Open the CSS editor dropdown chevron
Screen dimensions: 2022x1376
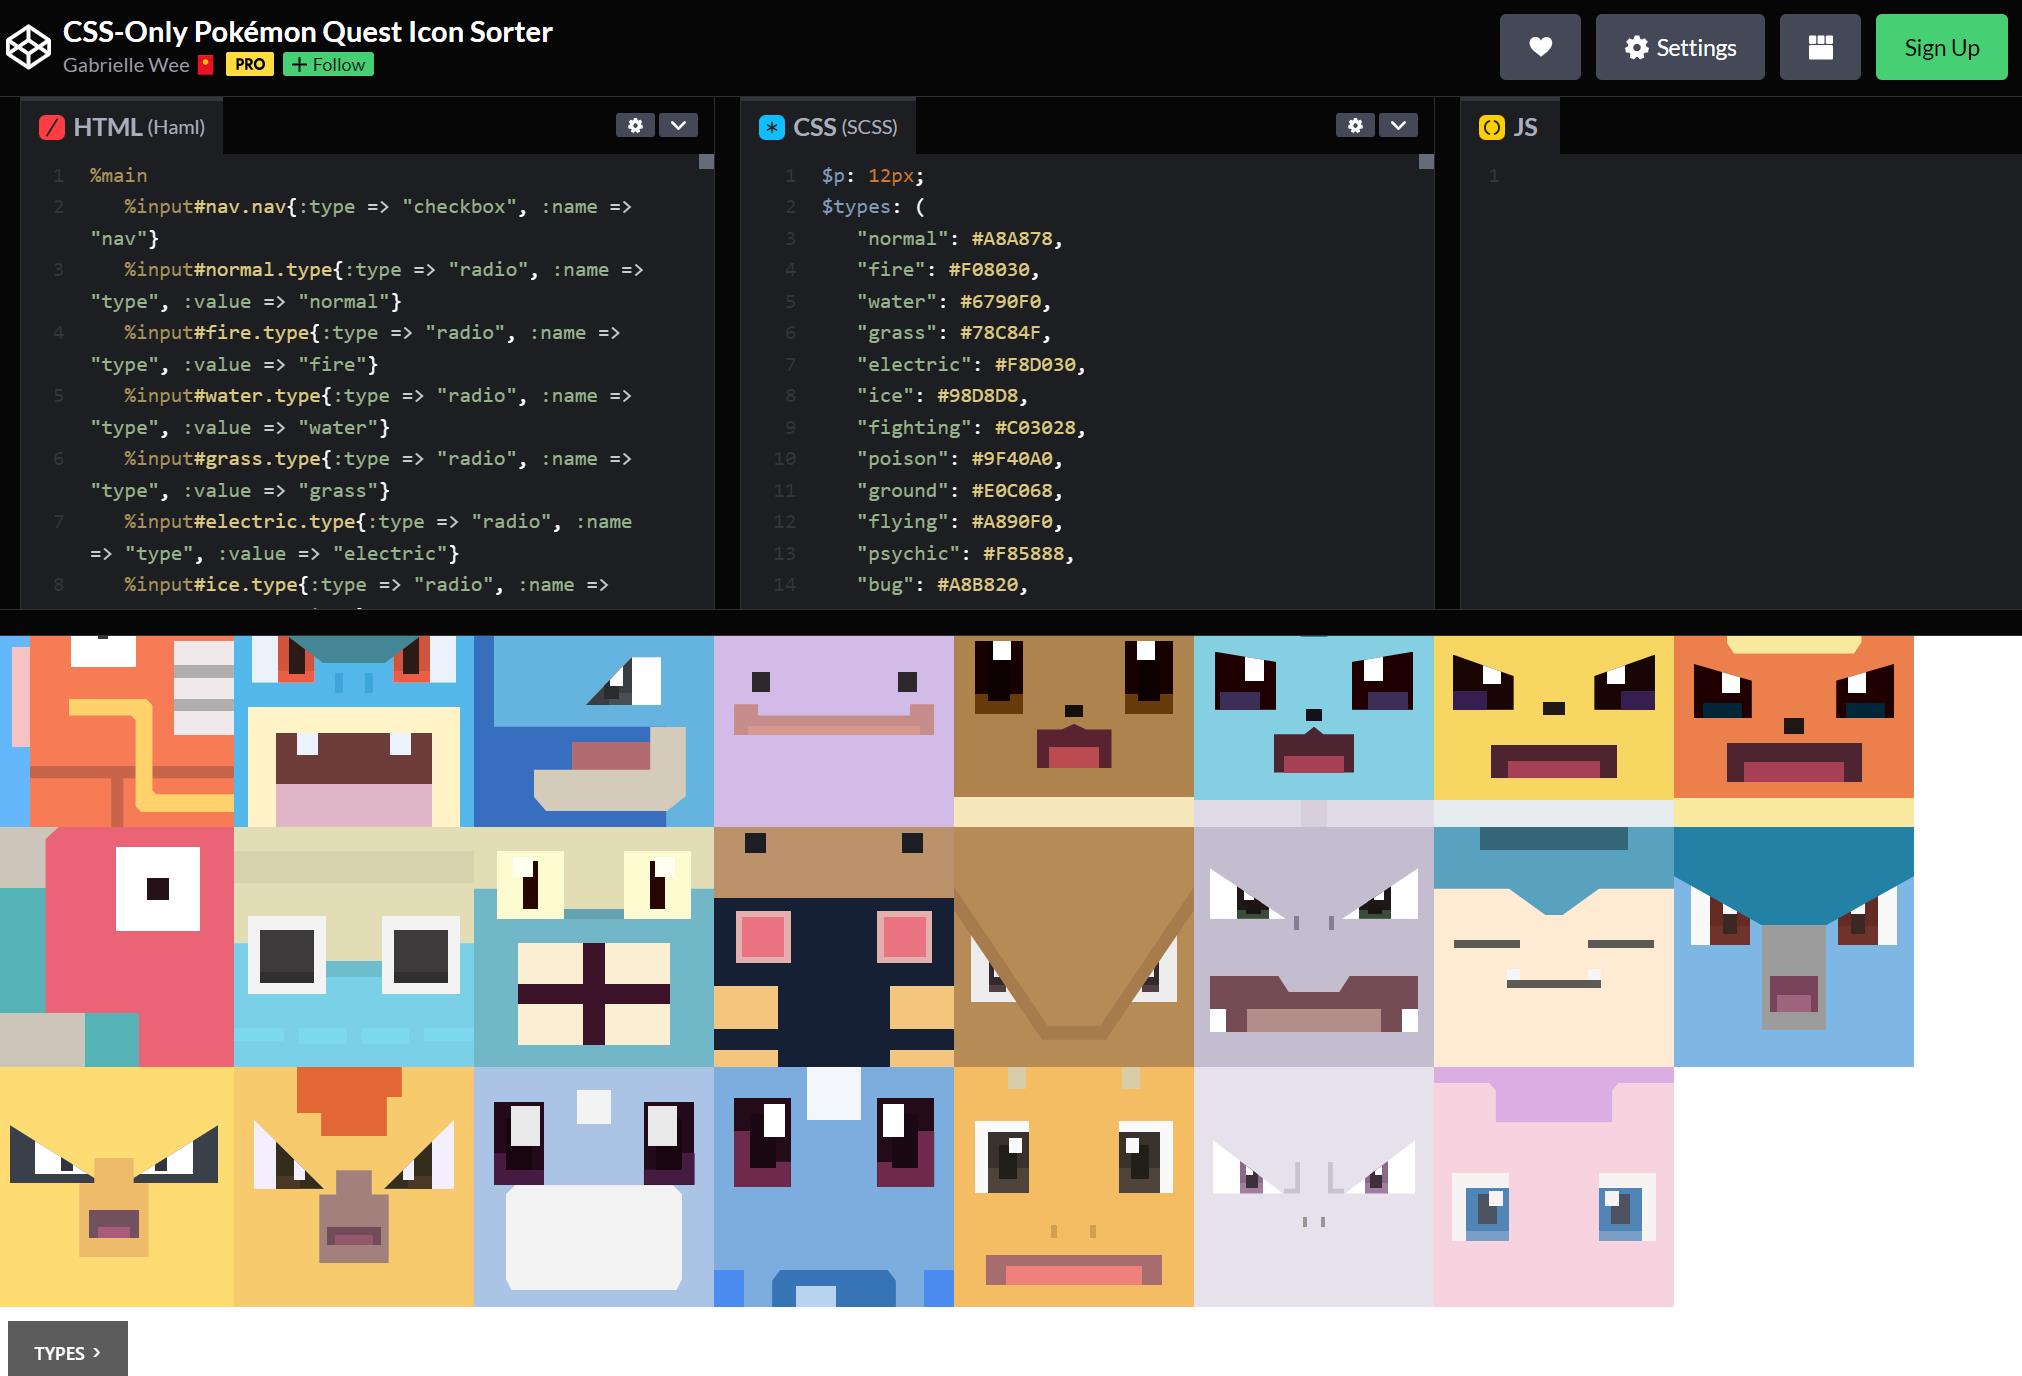(1398, 125)
